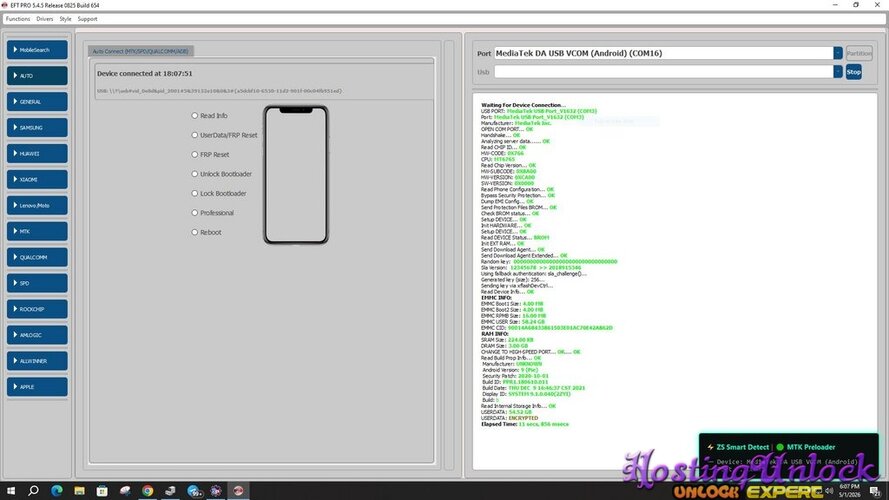Open the Functions menu
This screenshot has width=889, height=500.
coord(18,19)
